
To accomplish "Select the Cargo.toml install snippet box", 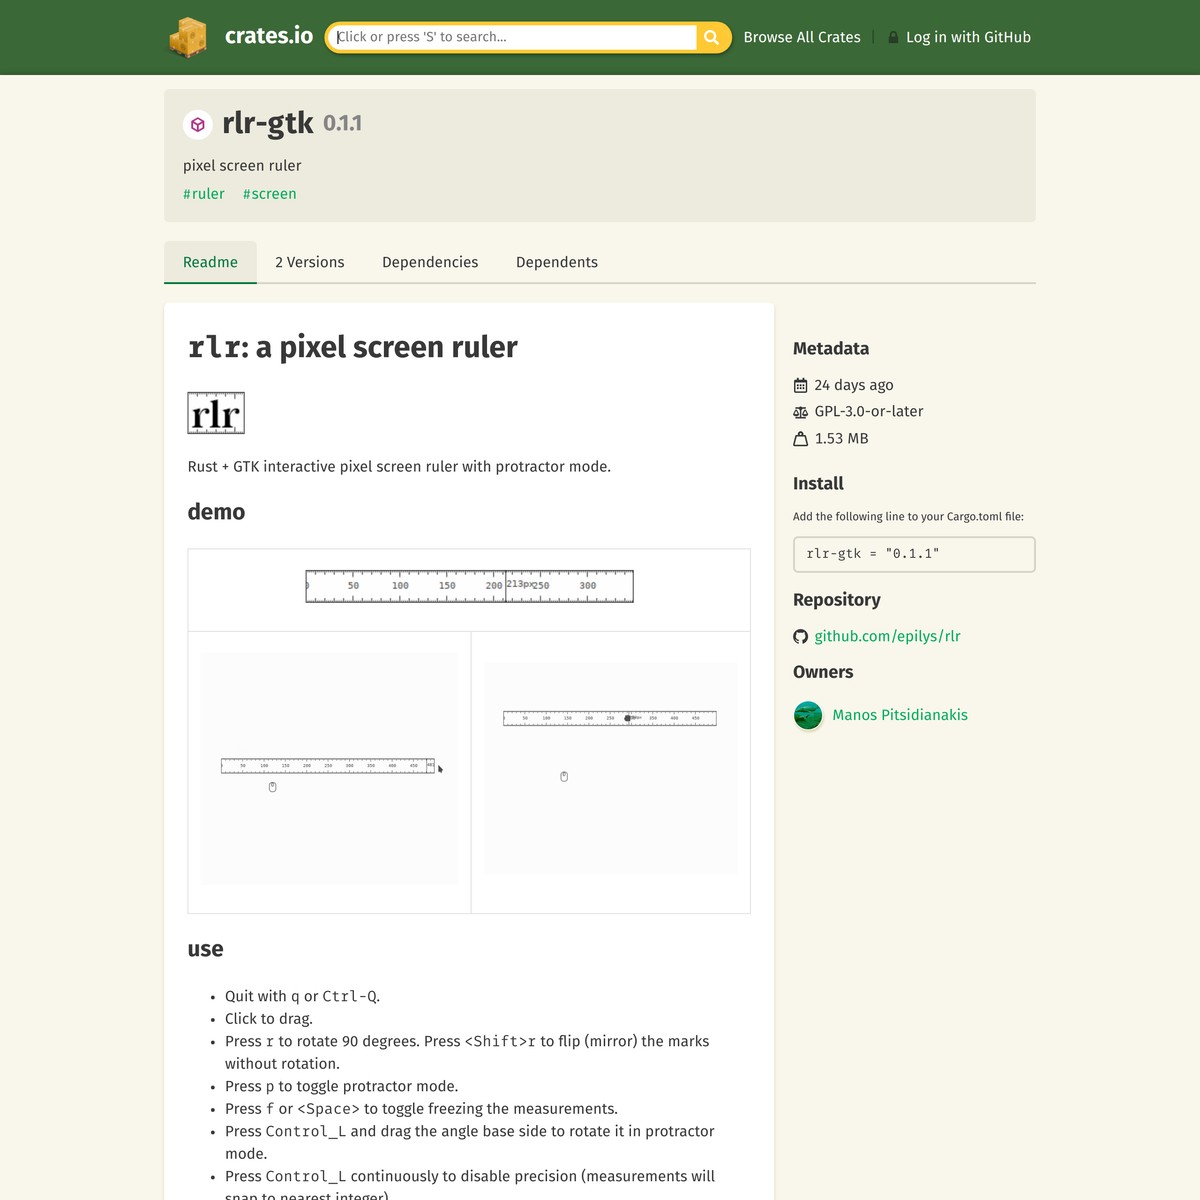I will 913,554.
